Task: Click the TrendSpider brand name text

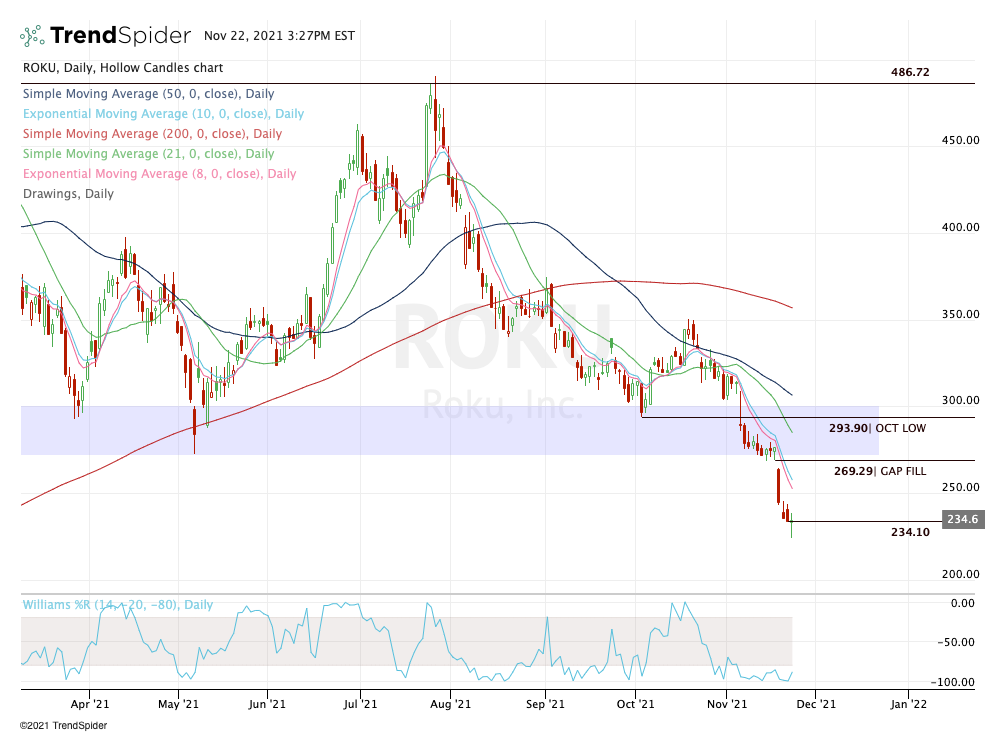Action: tap(120, 35)
